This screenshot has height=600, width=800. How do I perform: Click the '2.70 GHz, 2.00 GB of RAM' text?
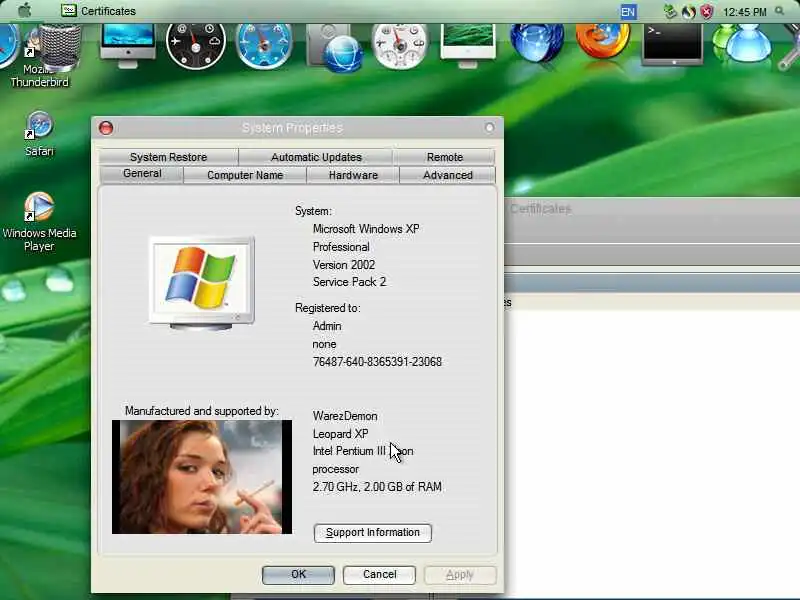[377, 487]
